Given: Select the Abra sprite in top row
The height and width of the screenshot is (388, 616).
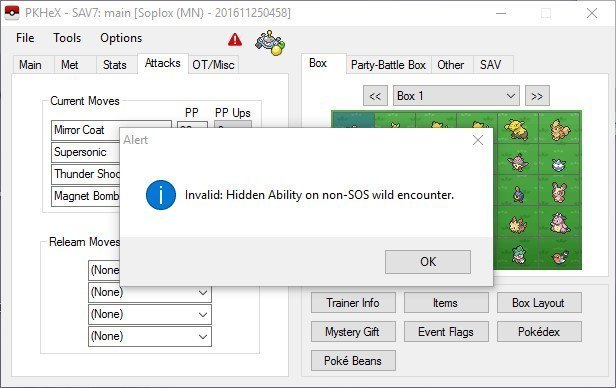Looking at the screenshot, I should (x=517, y=128).
